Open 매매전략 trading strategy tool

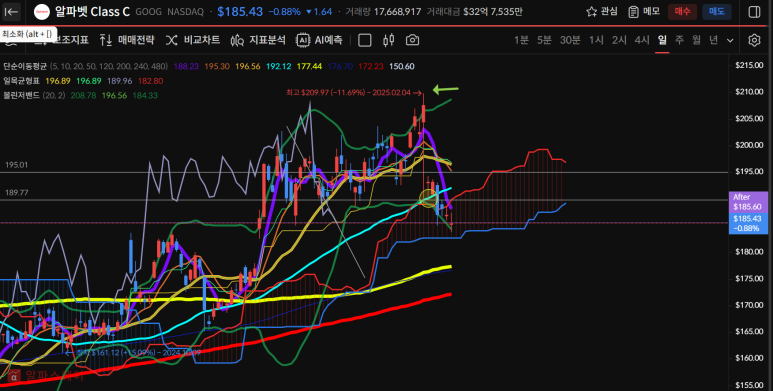pos(127,40)
